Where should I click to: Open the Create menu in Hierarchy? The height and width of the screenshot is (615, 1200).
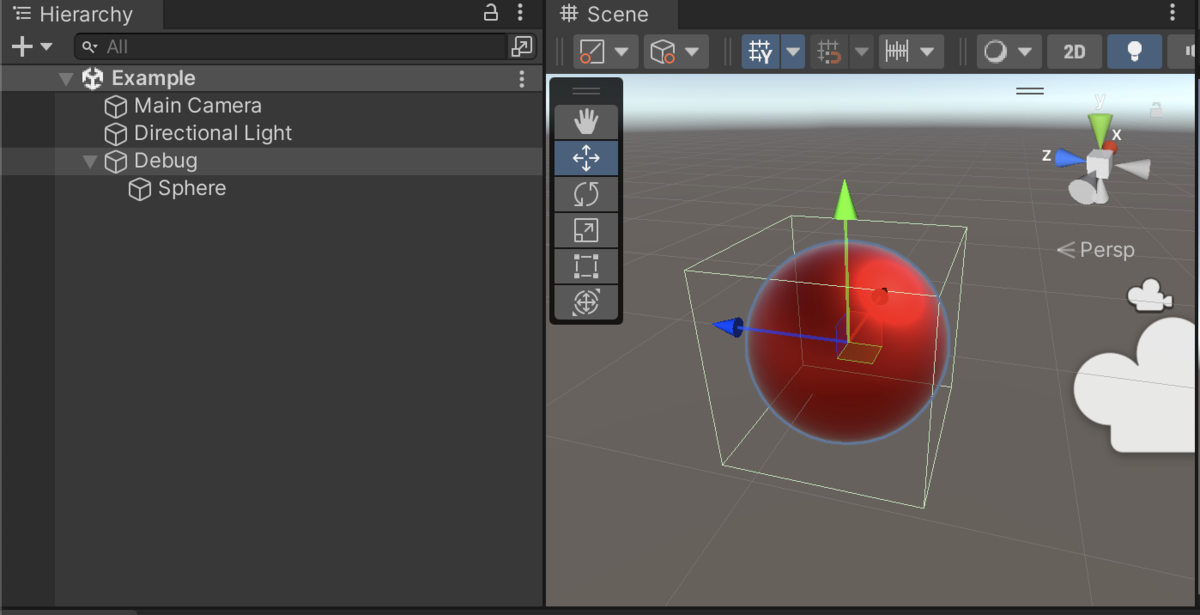point(22,46)
